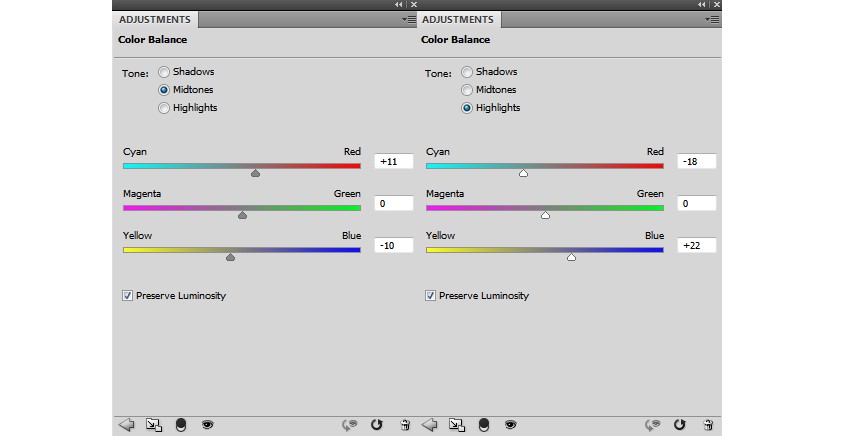Select Midtones tone in left panel
Image resolution: width=850 pixels, height=436 pixels.
pos(164,90)
